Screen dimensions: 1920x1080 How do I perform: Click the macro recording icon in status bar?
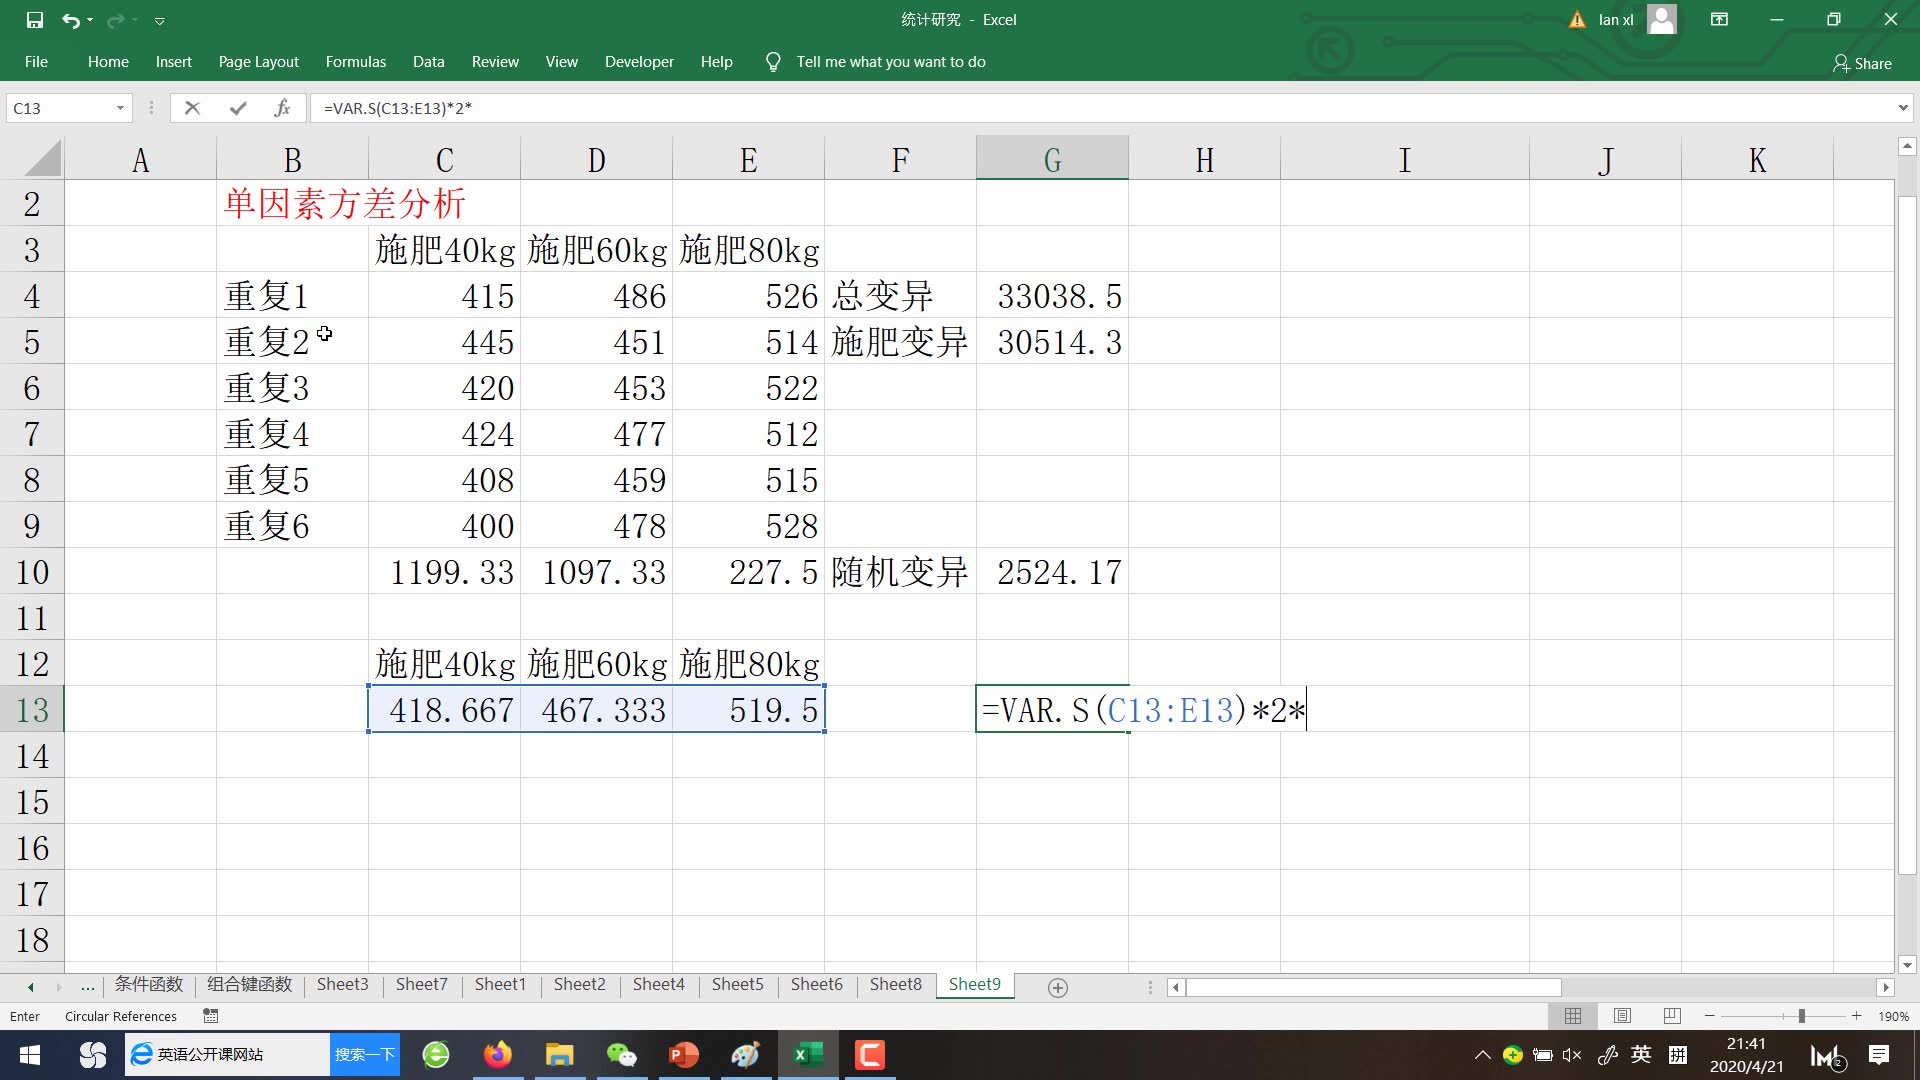point(210,1016)
